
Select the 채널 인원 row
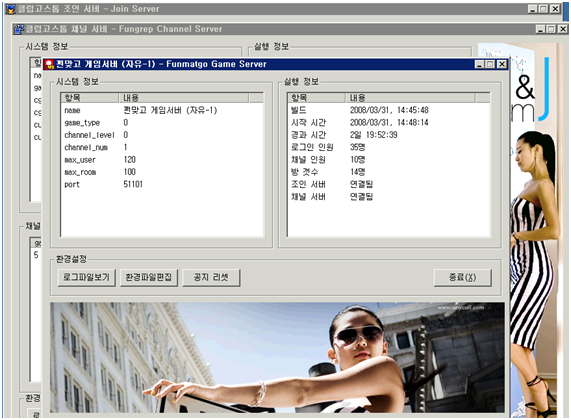tap(389, 160)
